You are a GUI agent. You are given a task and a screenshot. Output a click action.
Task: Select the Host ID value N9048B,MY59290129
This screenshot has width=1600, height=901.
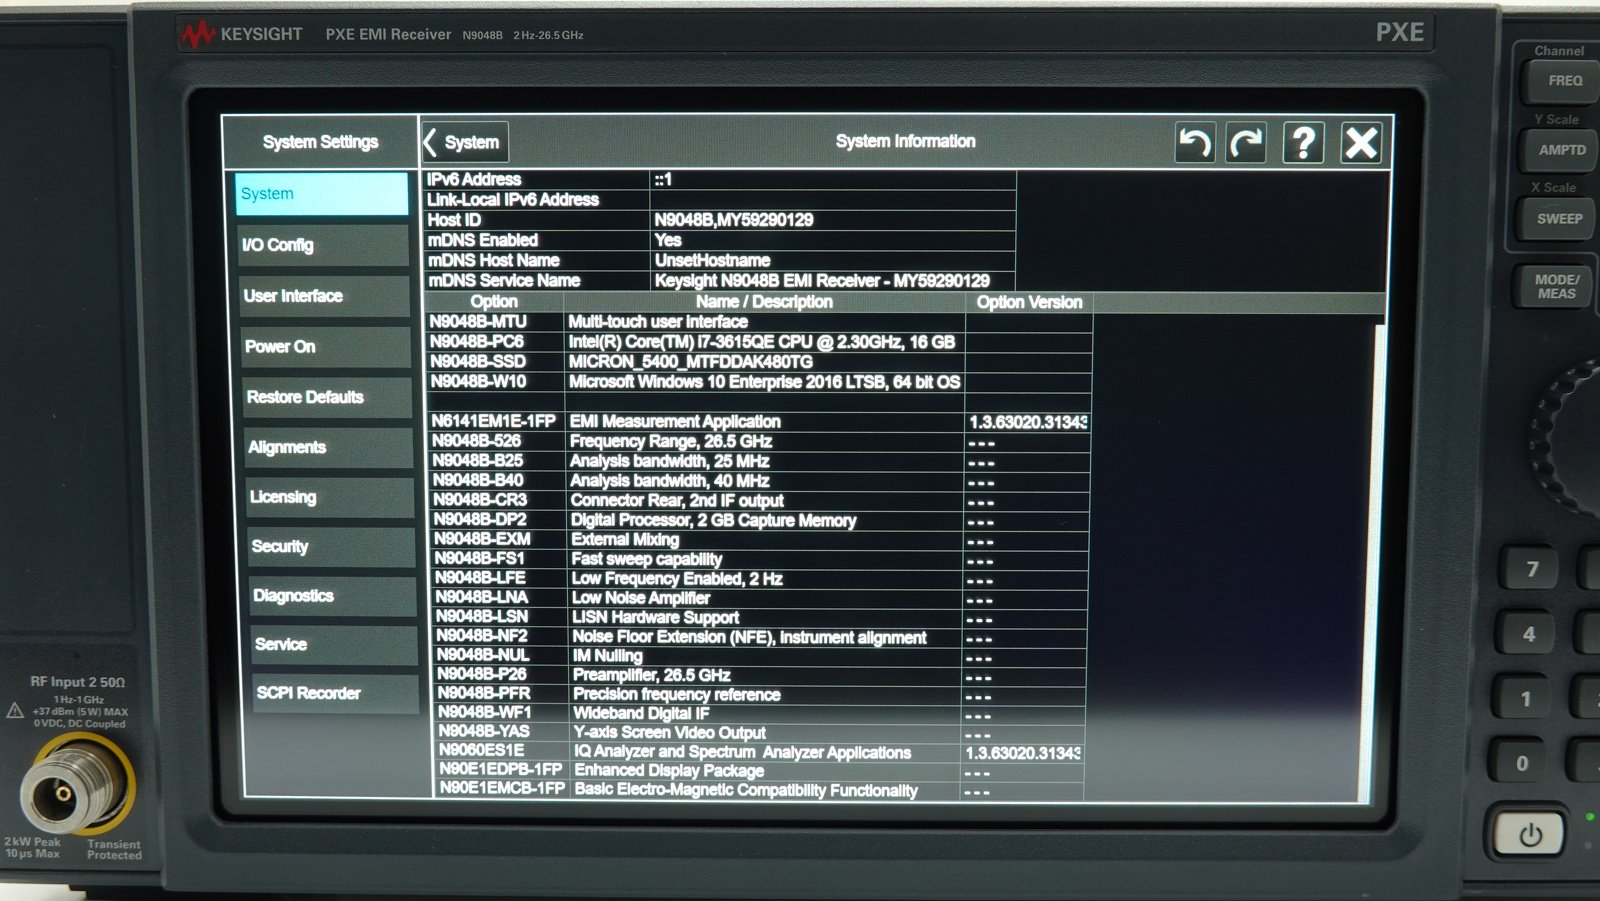(x=733, y=220)
